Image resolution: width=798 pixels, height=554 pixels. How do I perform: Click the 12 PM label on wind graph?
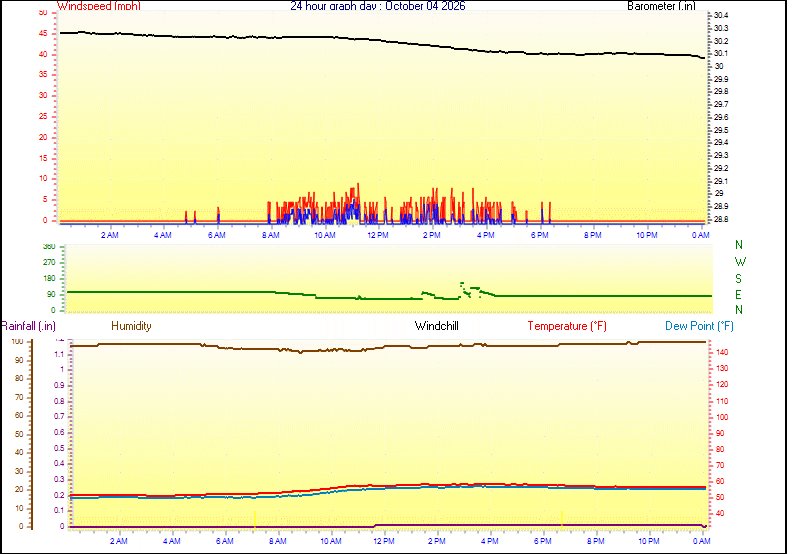378,235
